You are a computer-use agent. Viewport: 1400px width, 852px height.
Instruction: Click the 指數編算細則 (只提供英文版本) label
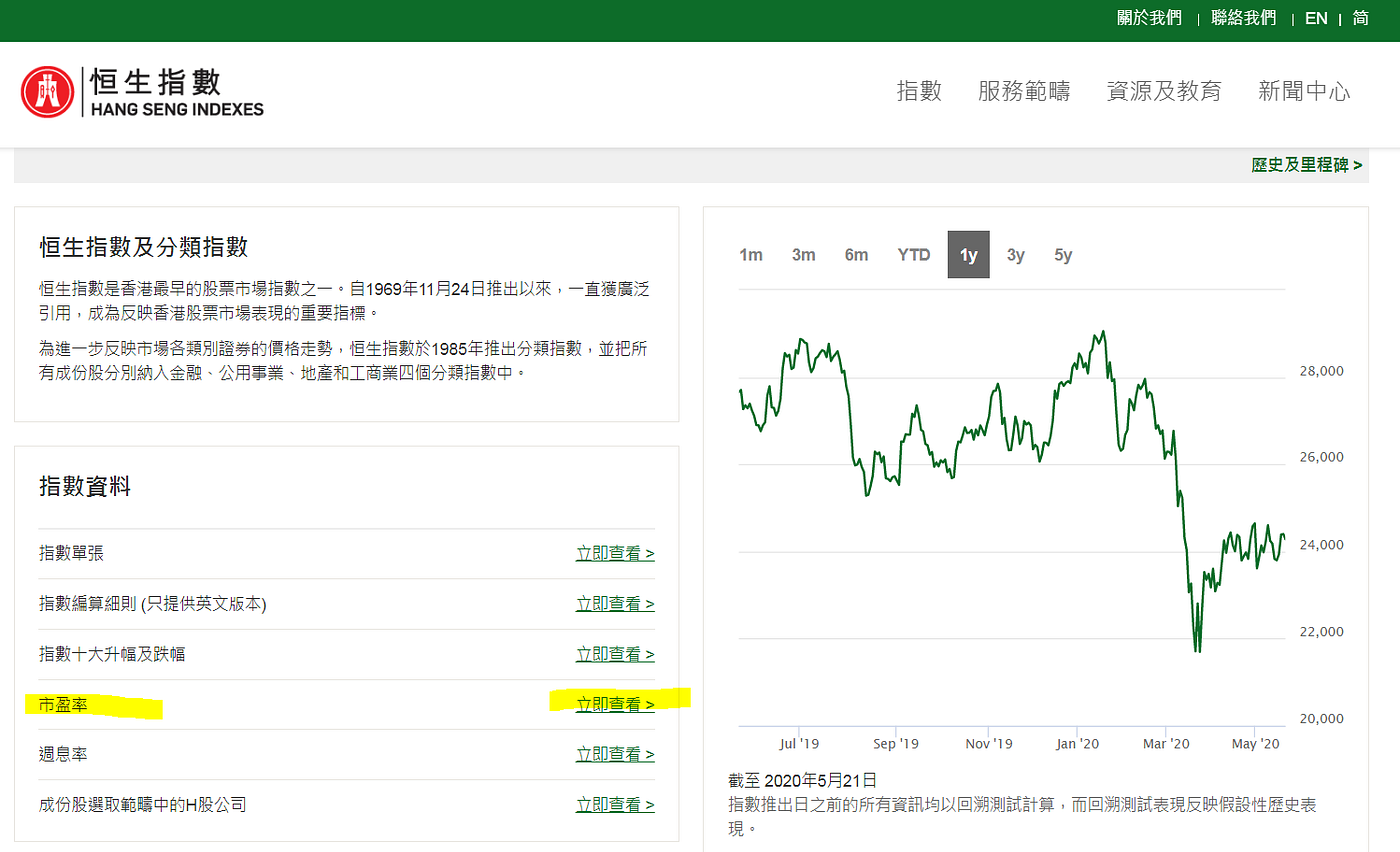153,604
